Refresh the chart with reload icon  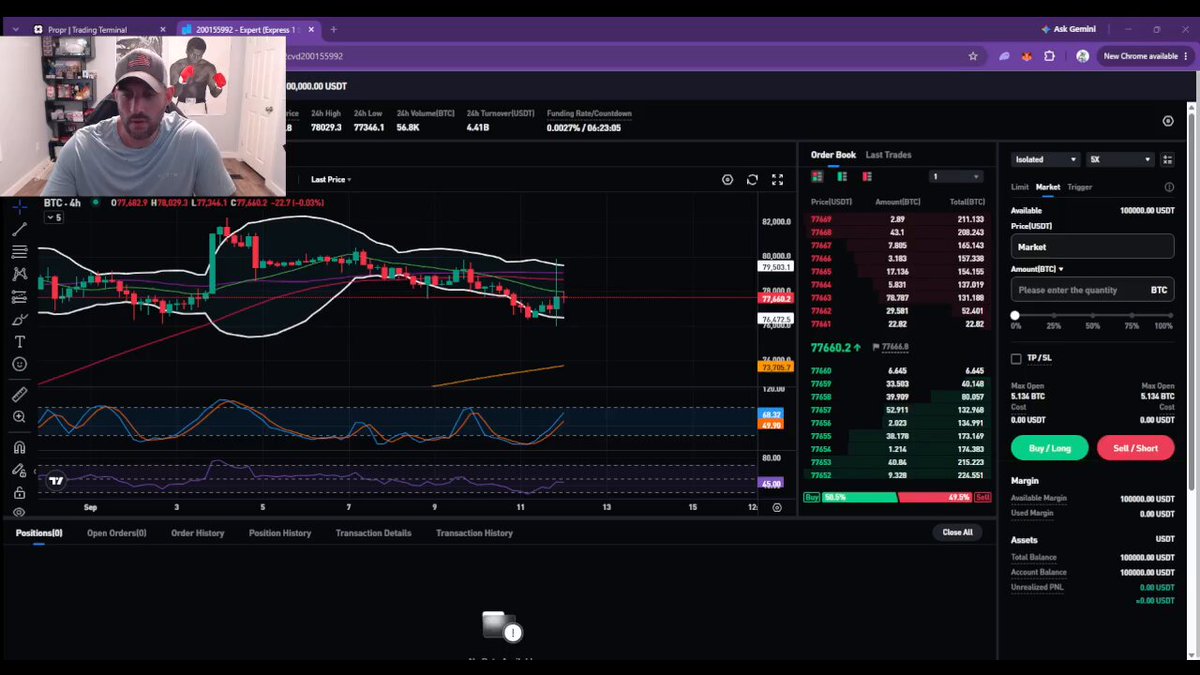pos(752,180)
